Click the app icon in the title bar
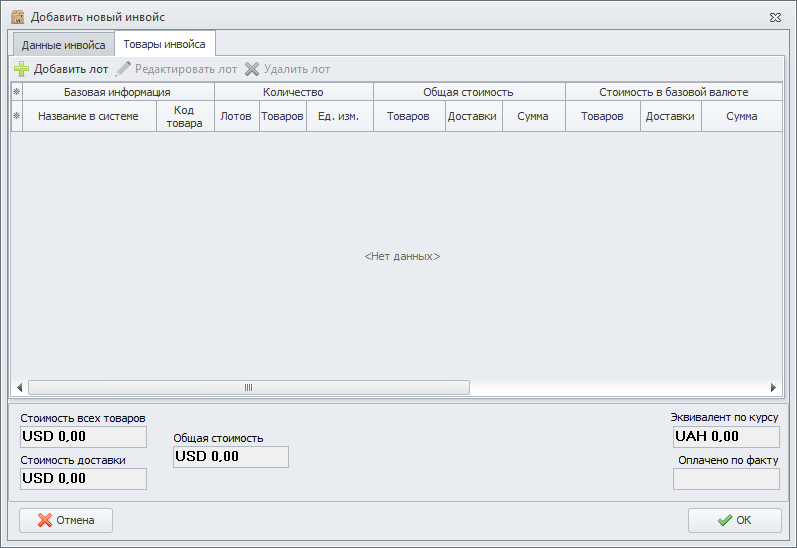The image size is (797, 548). (17, 17)
